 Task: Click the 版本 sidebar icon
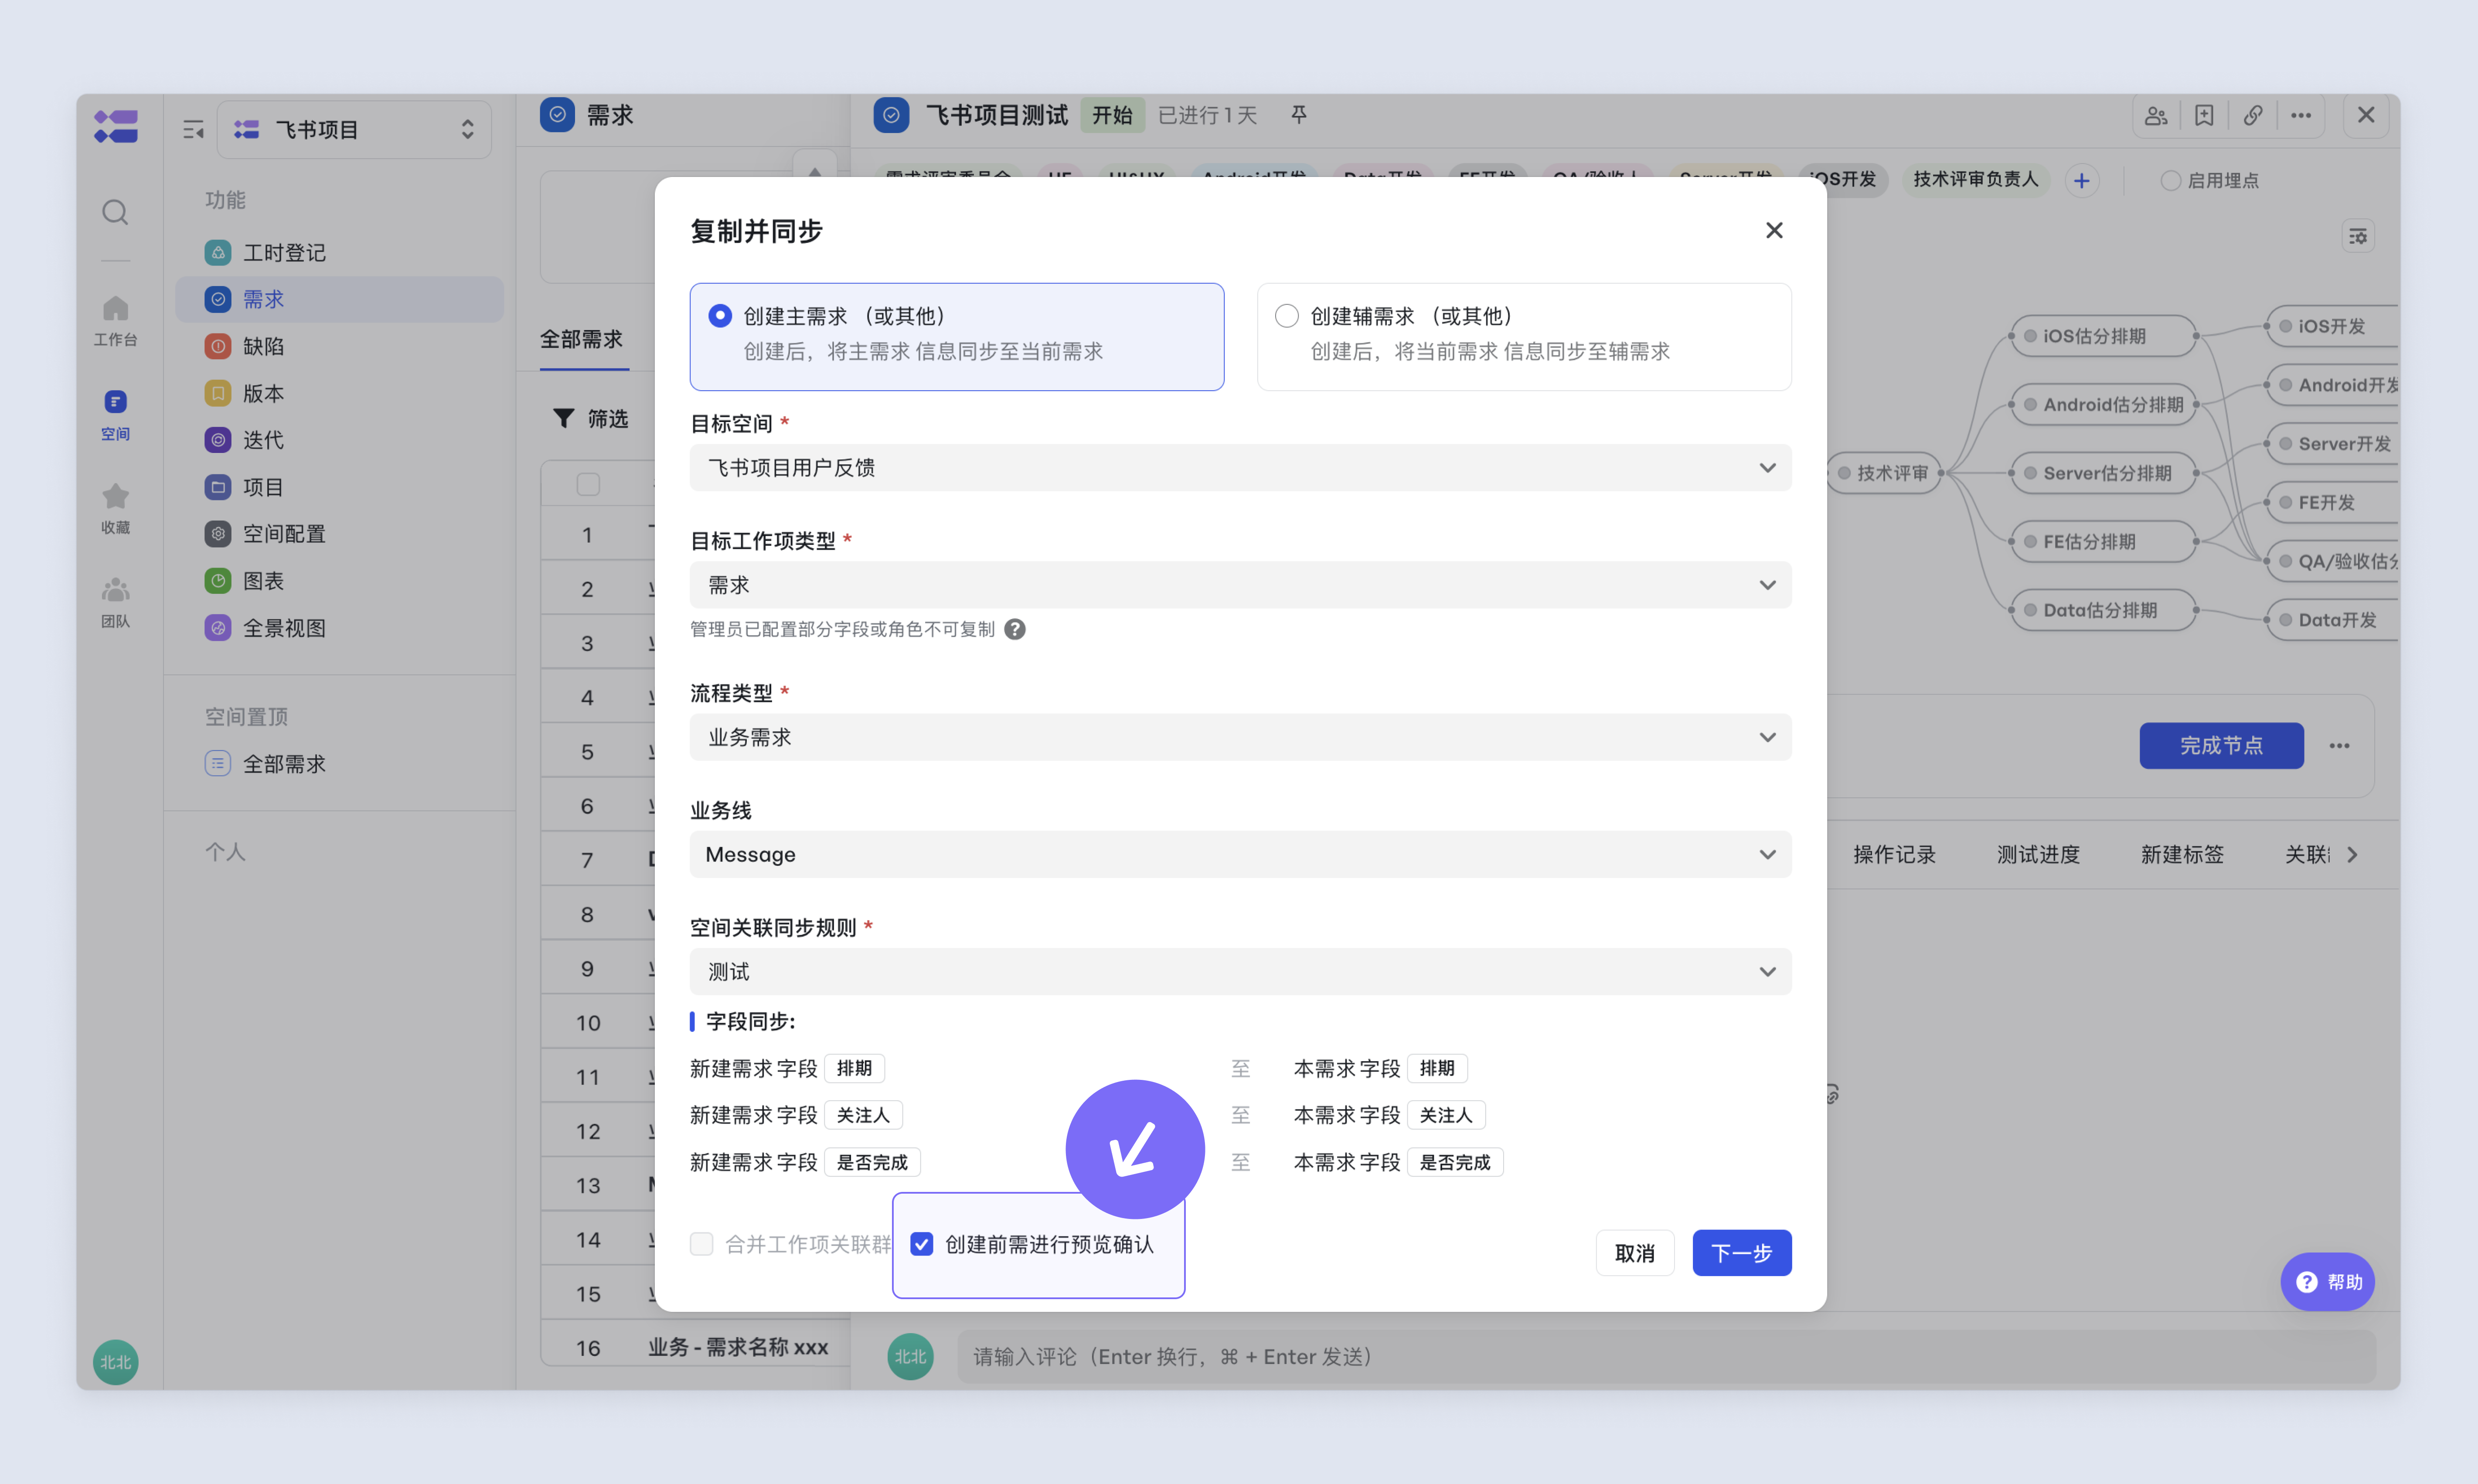(218, 393)
